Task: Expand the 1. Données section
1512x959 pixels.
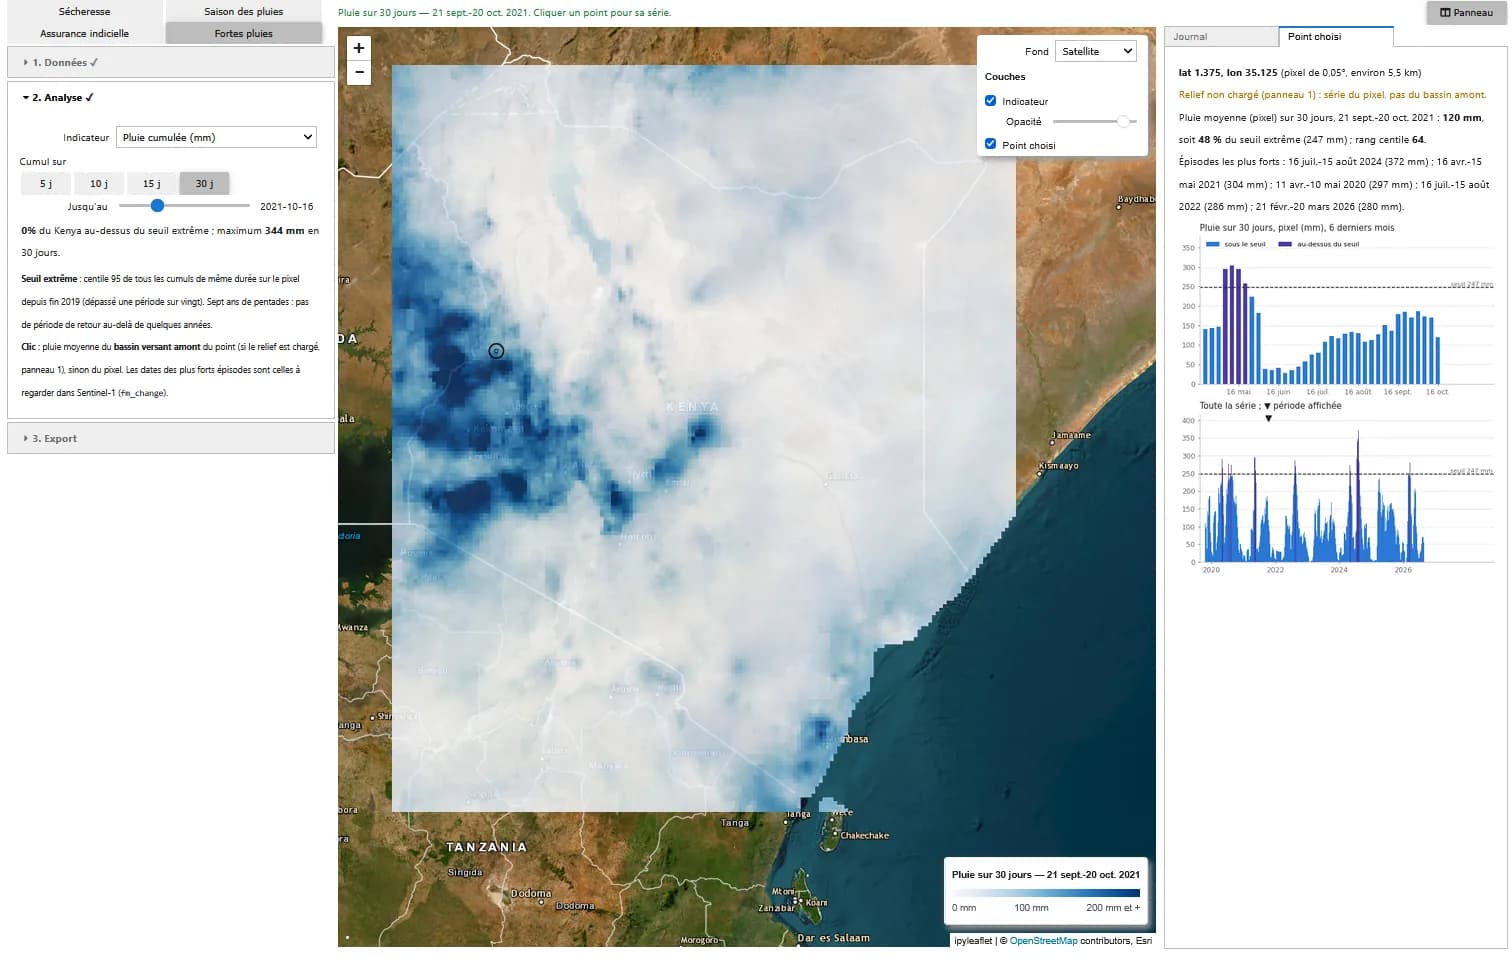Action: (x=171, y=62)
